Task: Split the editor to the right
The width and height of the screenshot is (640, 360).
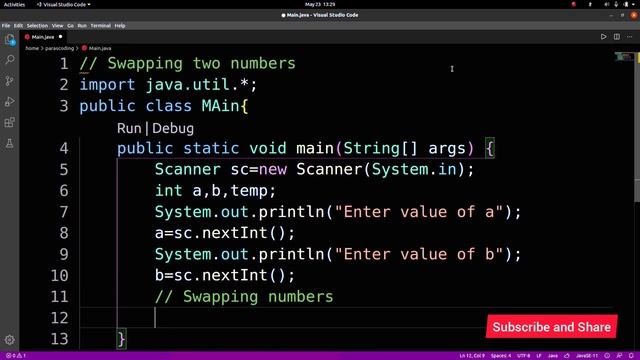Action: [x=617, y=37]
